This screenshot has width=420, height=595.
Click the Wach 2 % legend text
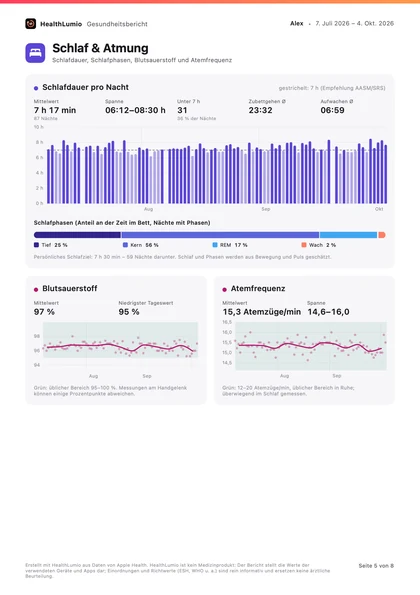tap(322, 245)
